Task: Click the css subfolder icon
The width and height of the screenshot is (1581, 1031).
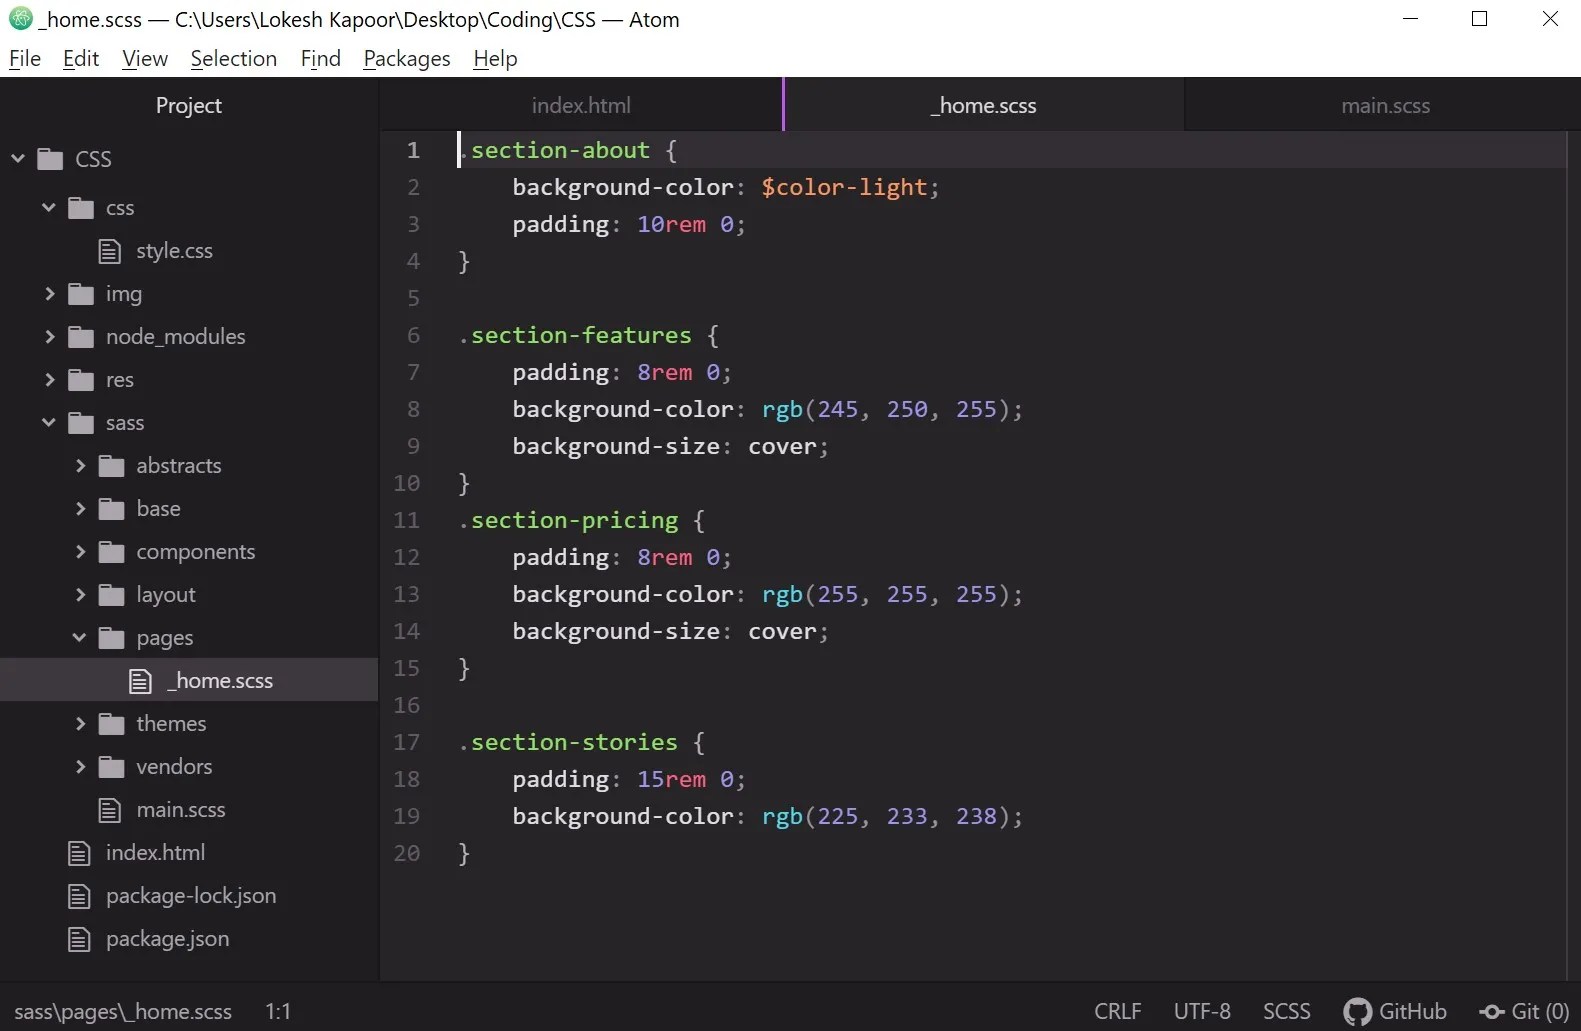Action: (x=81, y=208)
